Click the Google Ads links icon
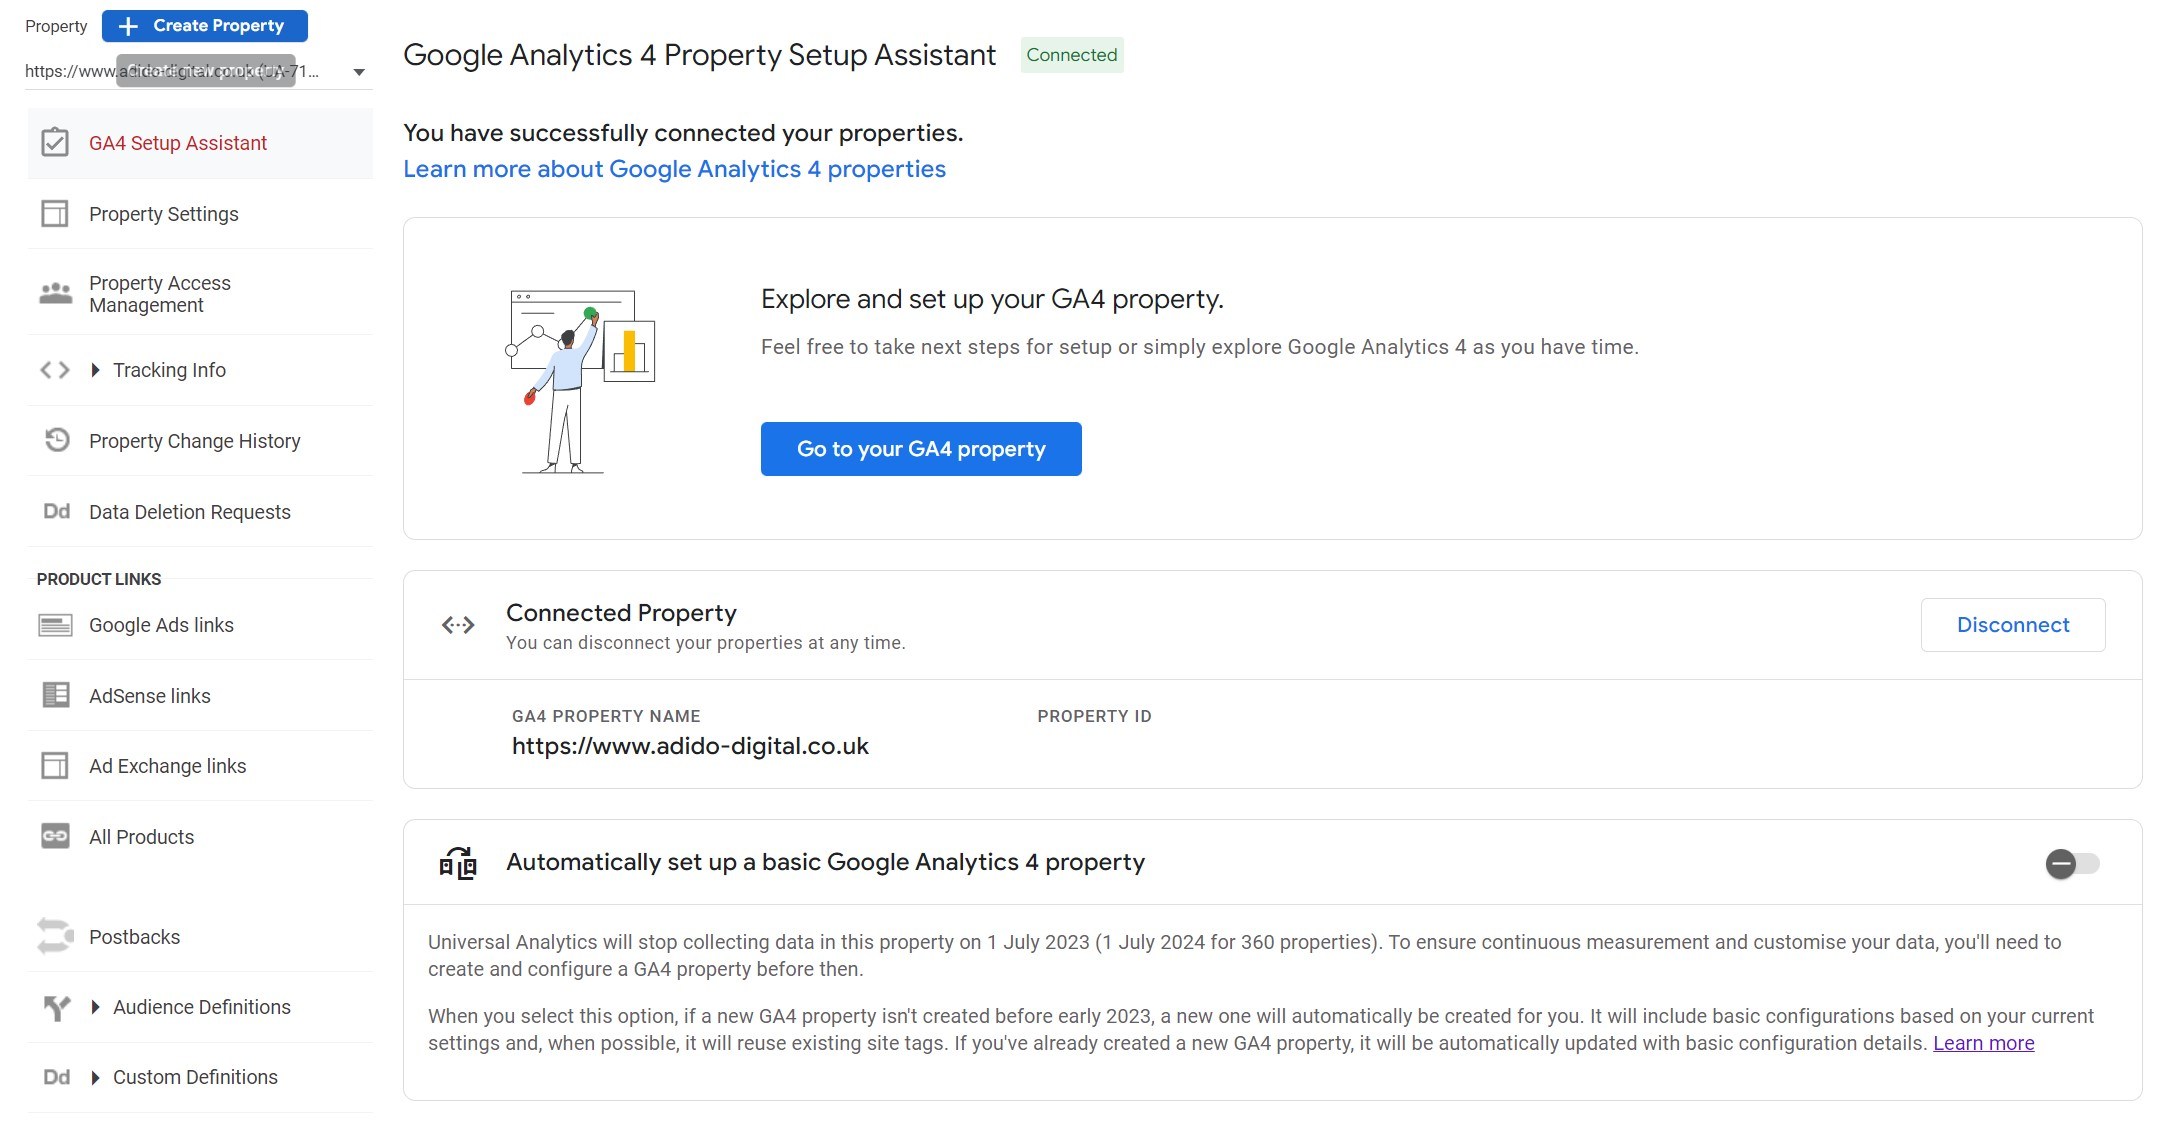2161x1129 pixels. (x=55, y=625)
